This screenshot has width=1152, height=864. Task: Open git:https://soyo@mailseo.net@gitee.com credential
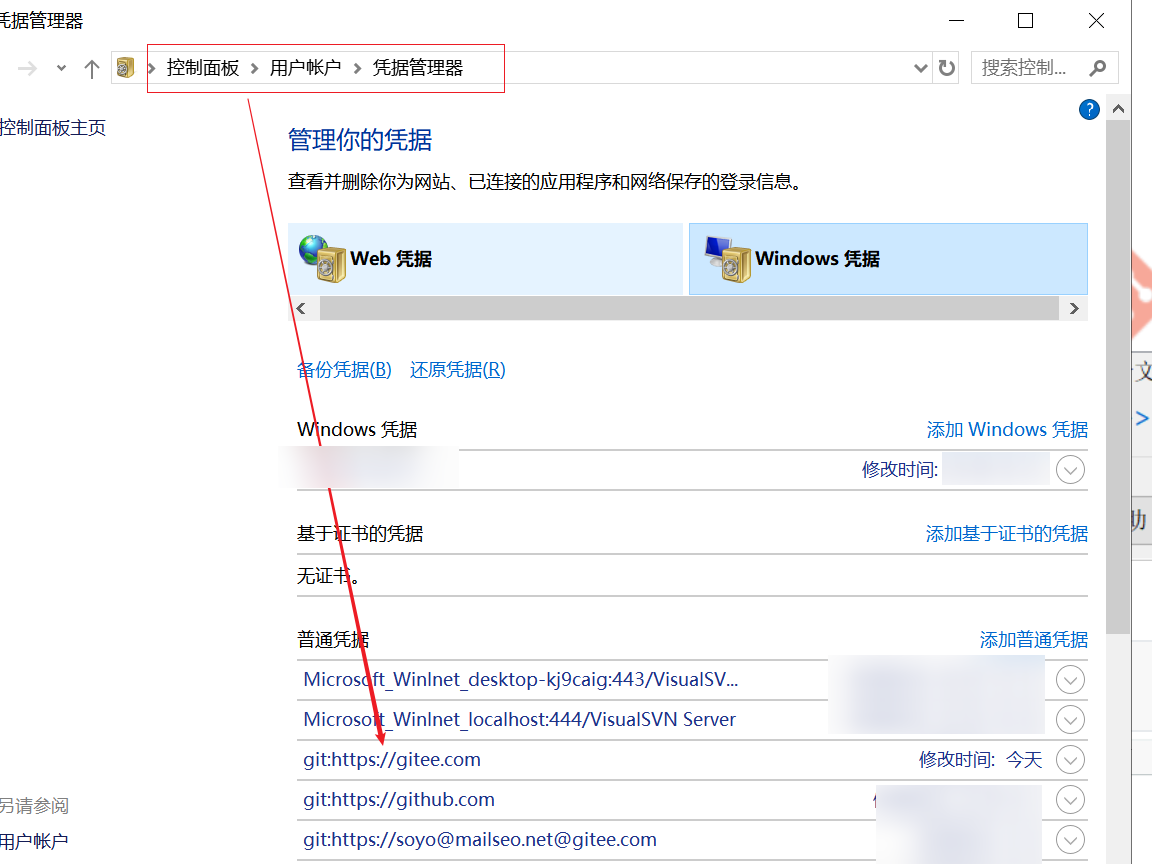[x=480, y=840]
